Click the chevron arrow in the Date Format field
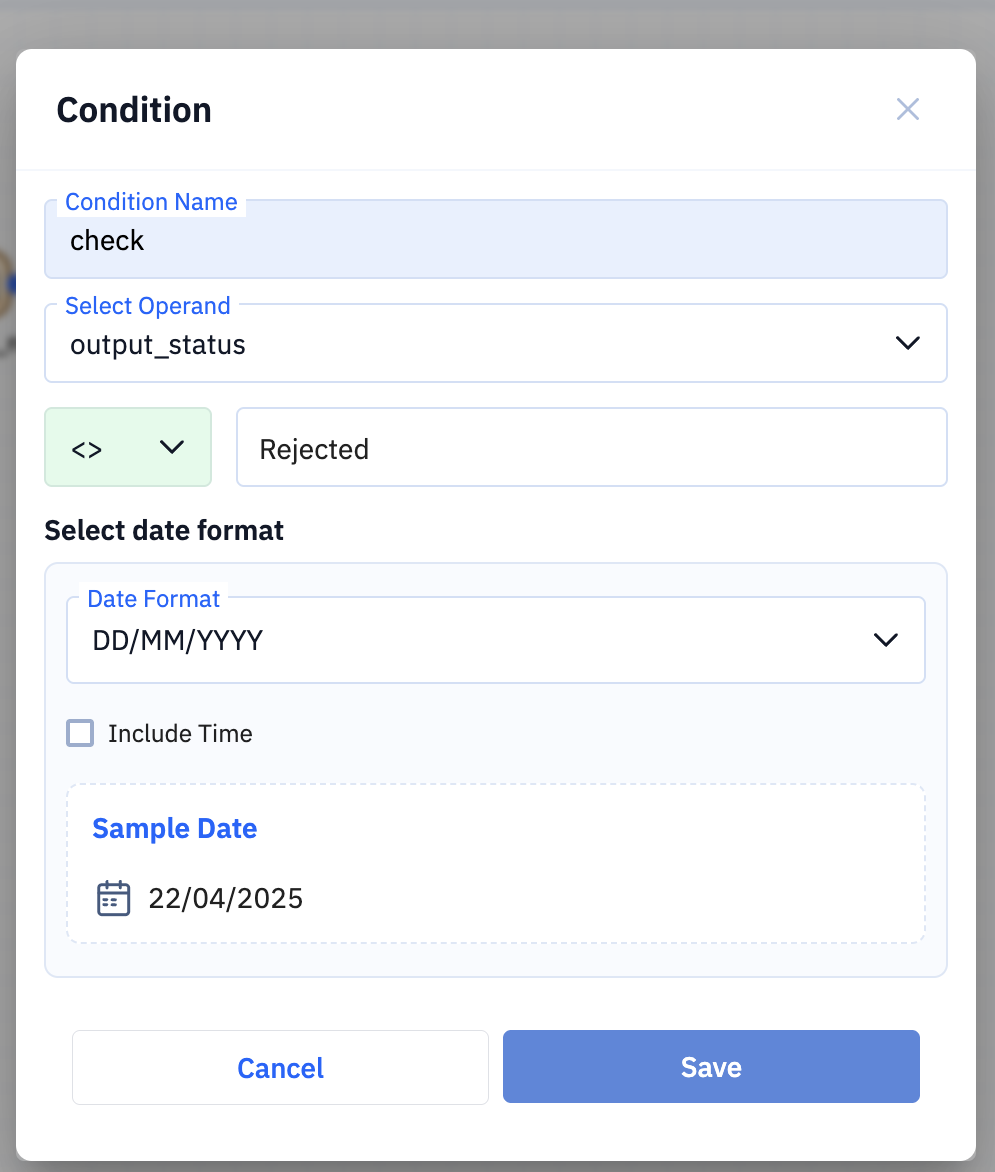 coord(886,640)
